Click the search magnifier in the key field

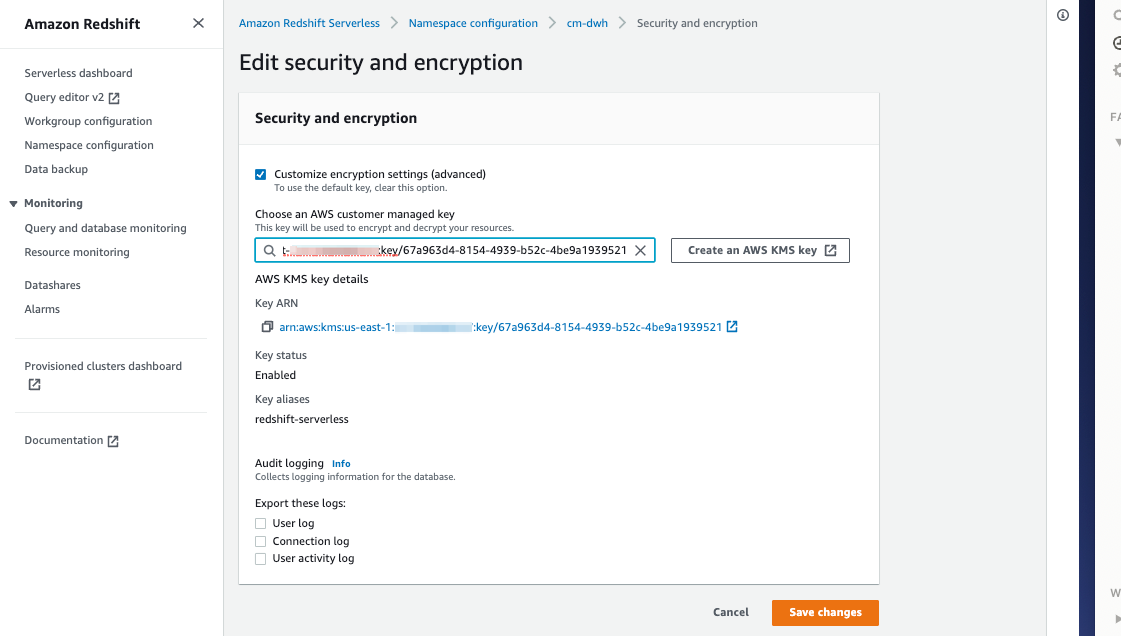[271, 250]
